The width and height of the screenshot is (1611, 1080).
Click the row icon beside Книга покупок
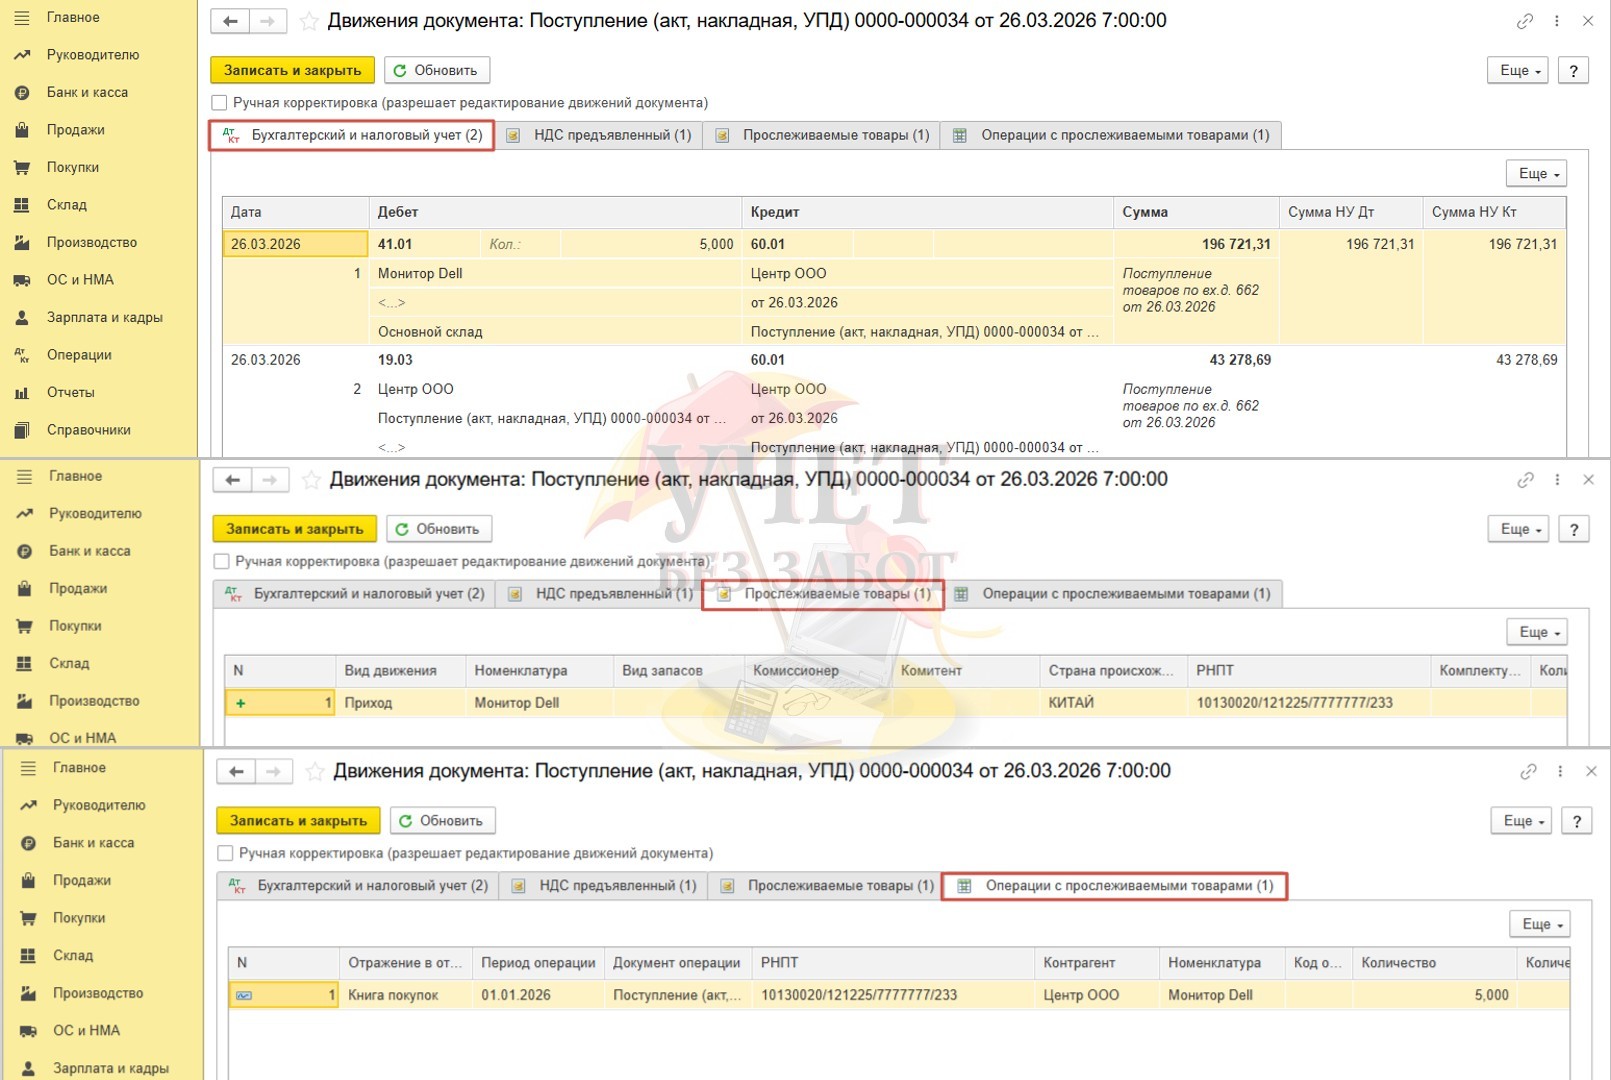point(244,995)
